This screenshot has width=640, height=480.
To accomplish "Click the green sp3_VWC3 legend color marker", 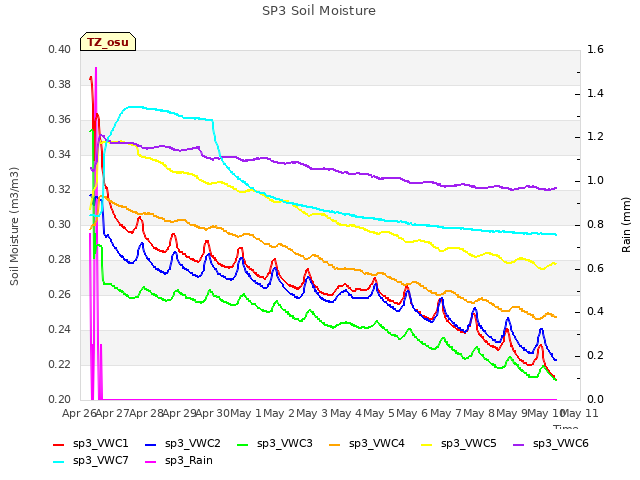I will (242, 445).
